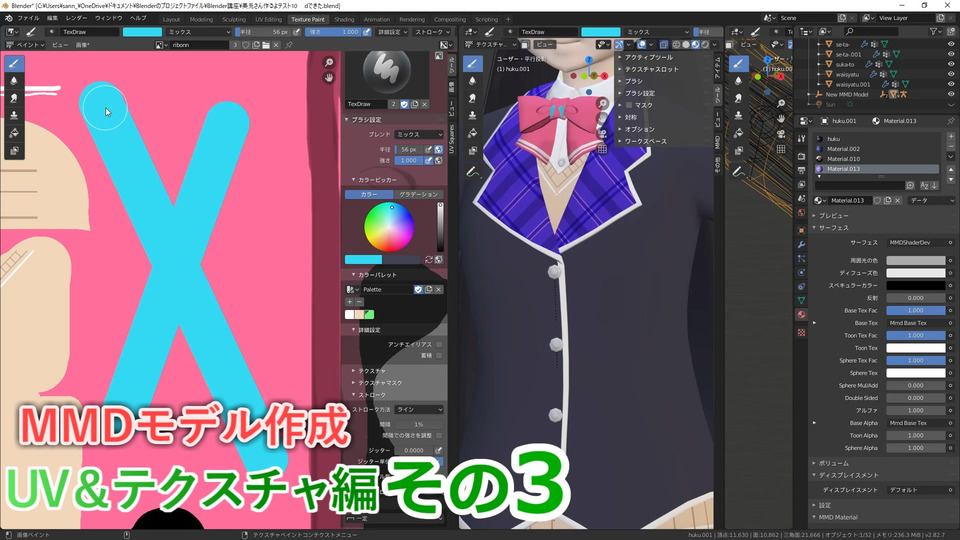960x540 pixels.
Task: Add a material slot with the plus button
Action: (x=951, y=137)
